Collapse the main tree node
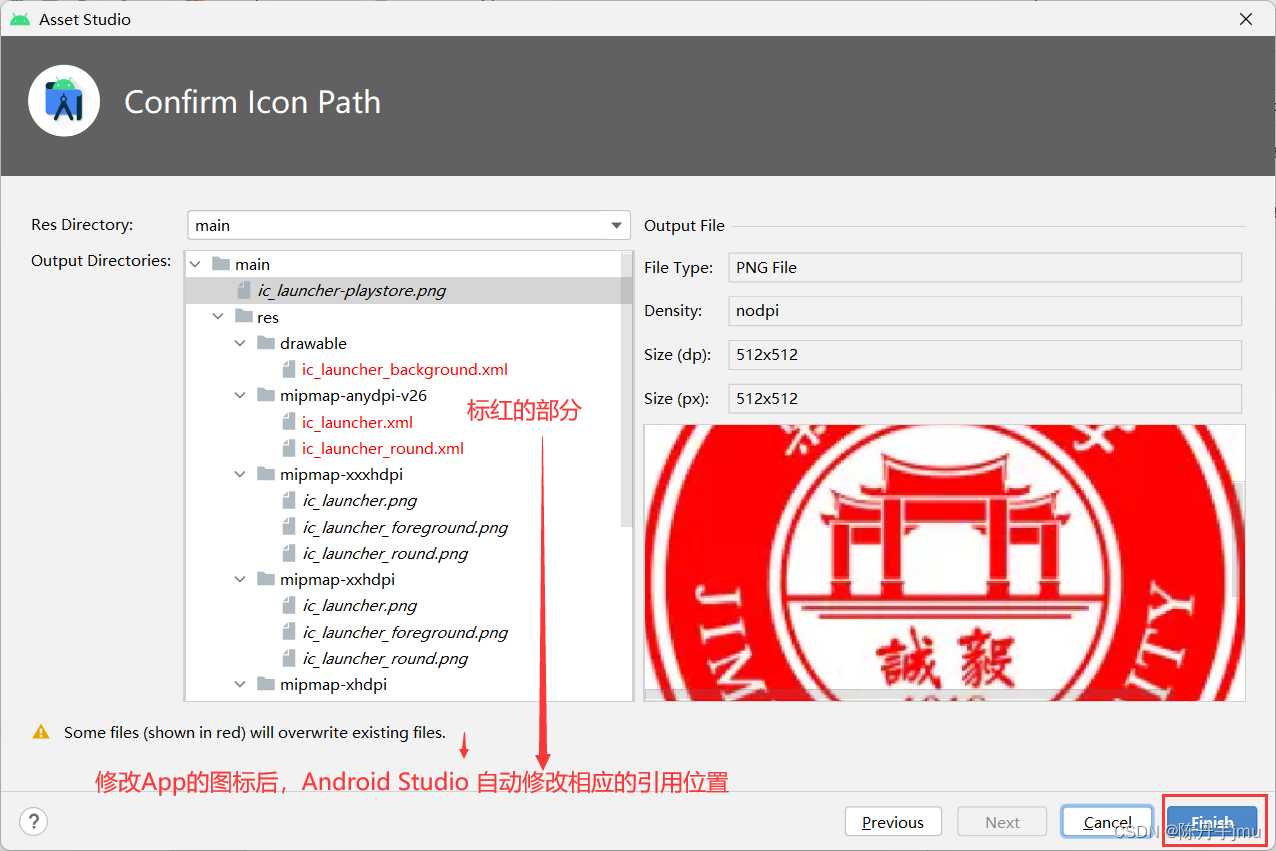Screen dimensions: 1276x851 point(195,264)
